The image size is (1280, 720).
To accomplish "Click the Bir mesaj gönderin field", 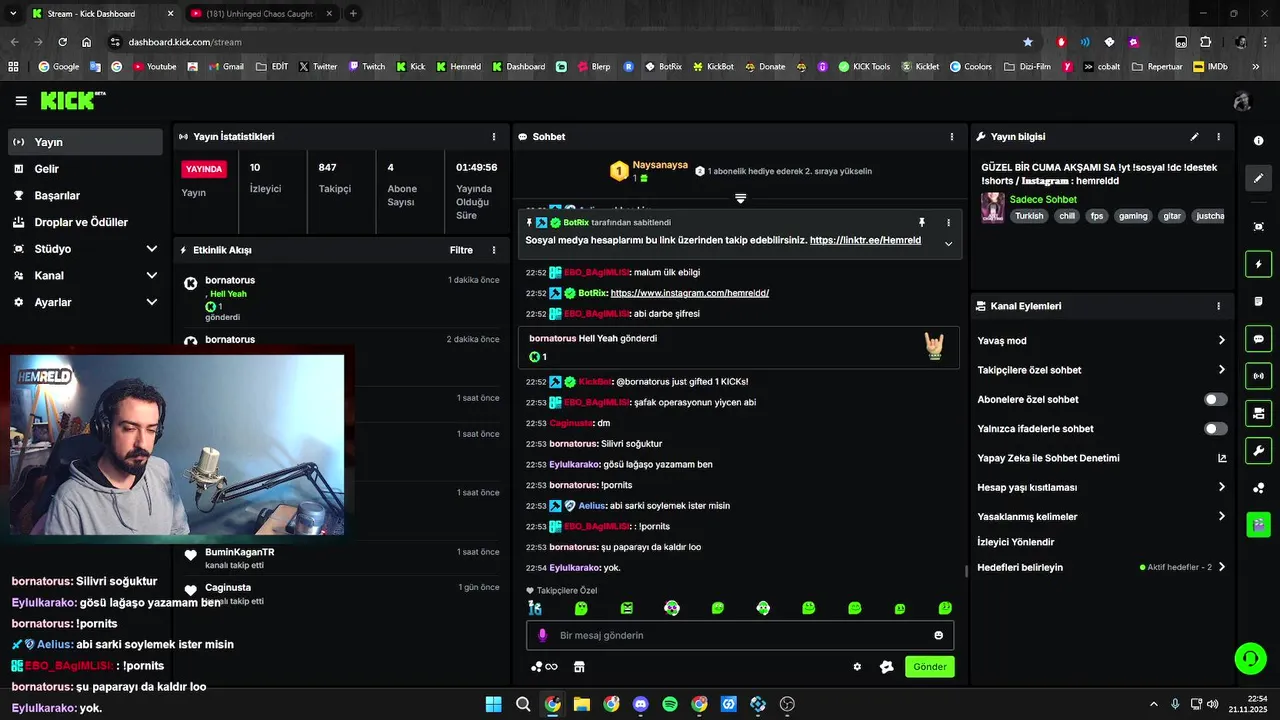I will coord(740,635).
